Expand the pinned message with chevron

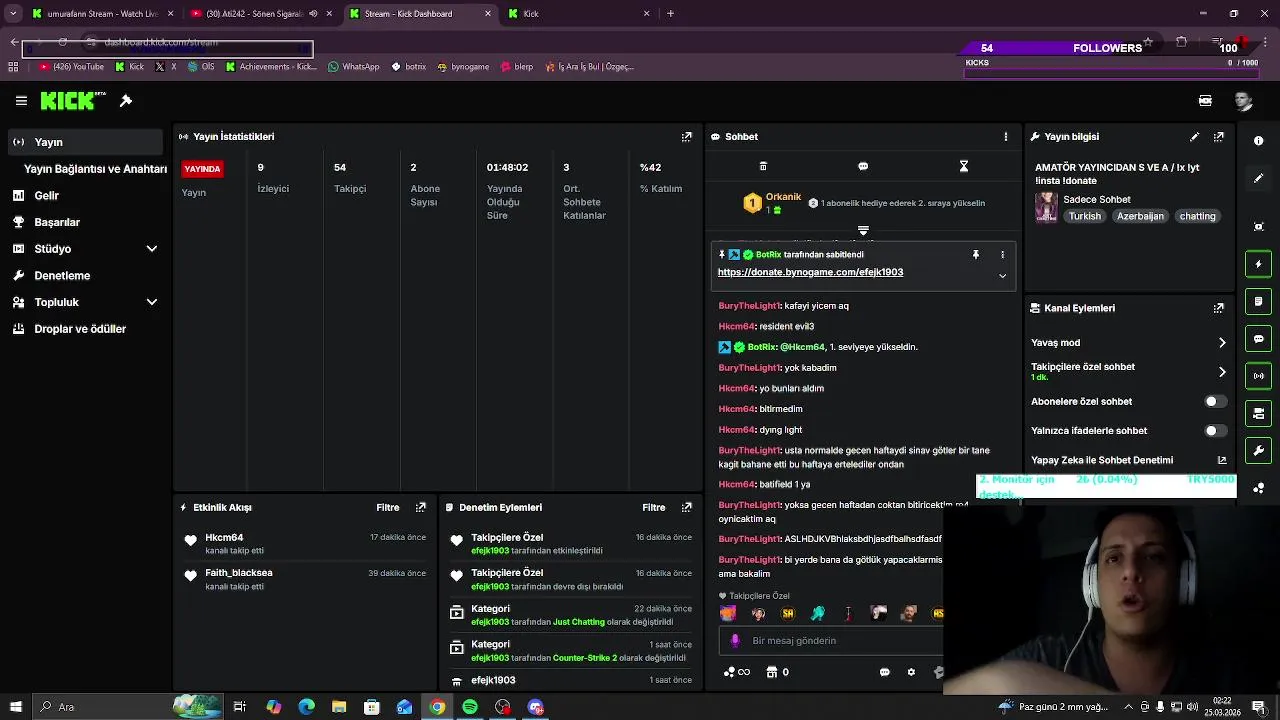tap(1002, 276)
